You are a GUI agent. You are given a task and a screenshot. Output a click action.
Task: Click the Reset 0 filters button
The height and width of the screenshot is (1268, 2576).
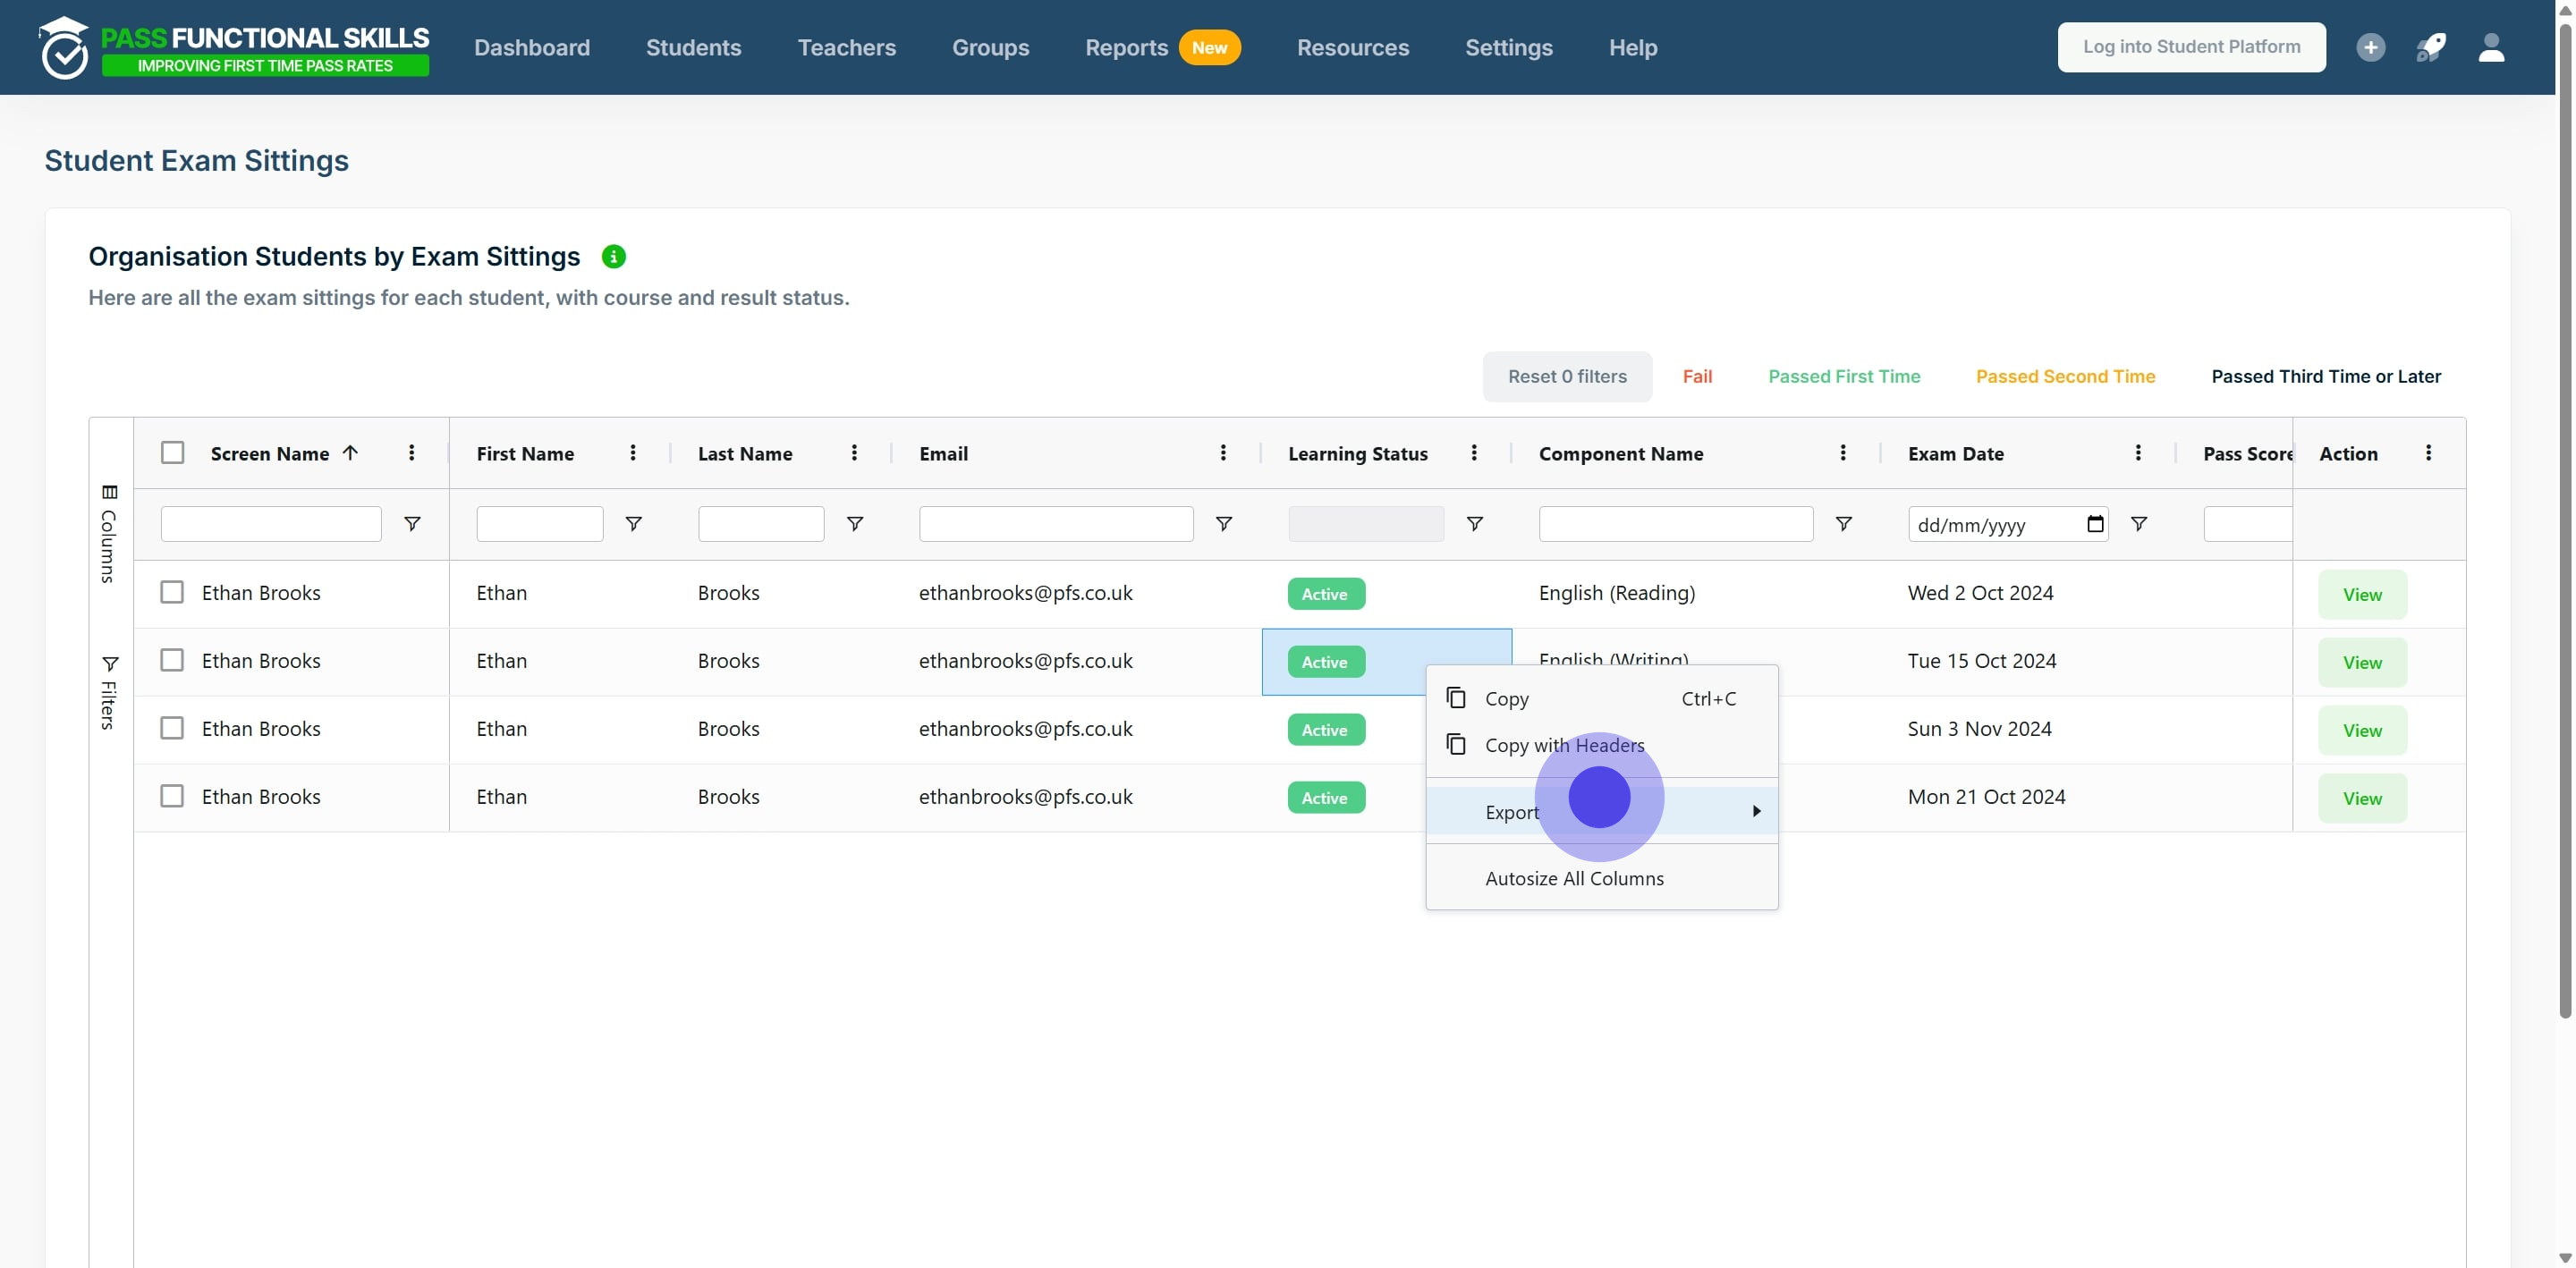[1566, 376]
